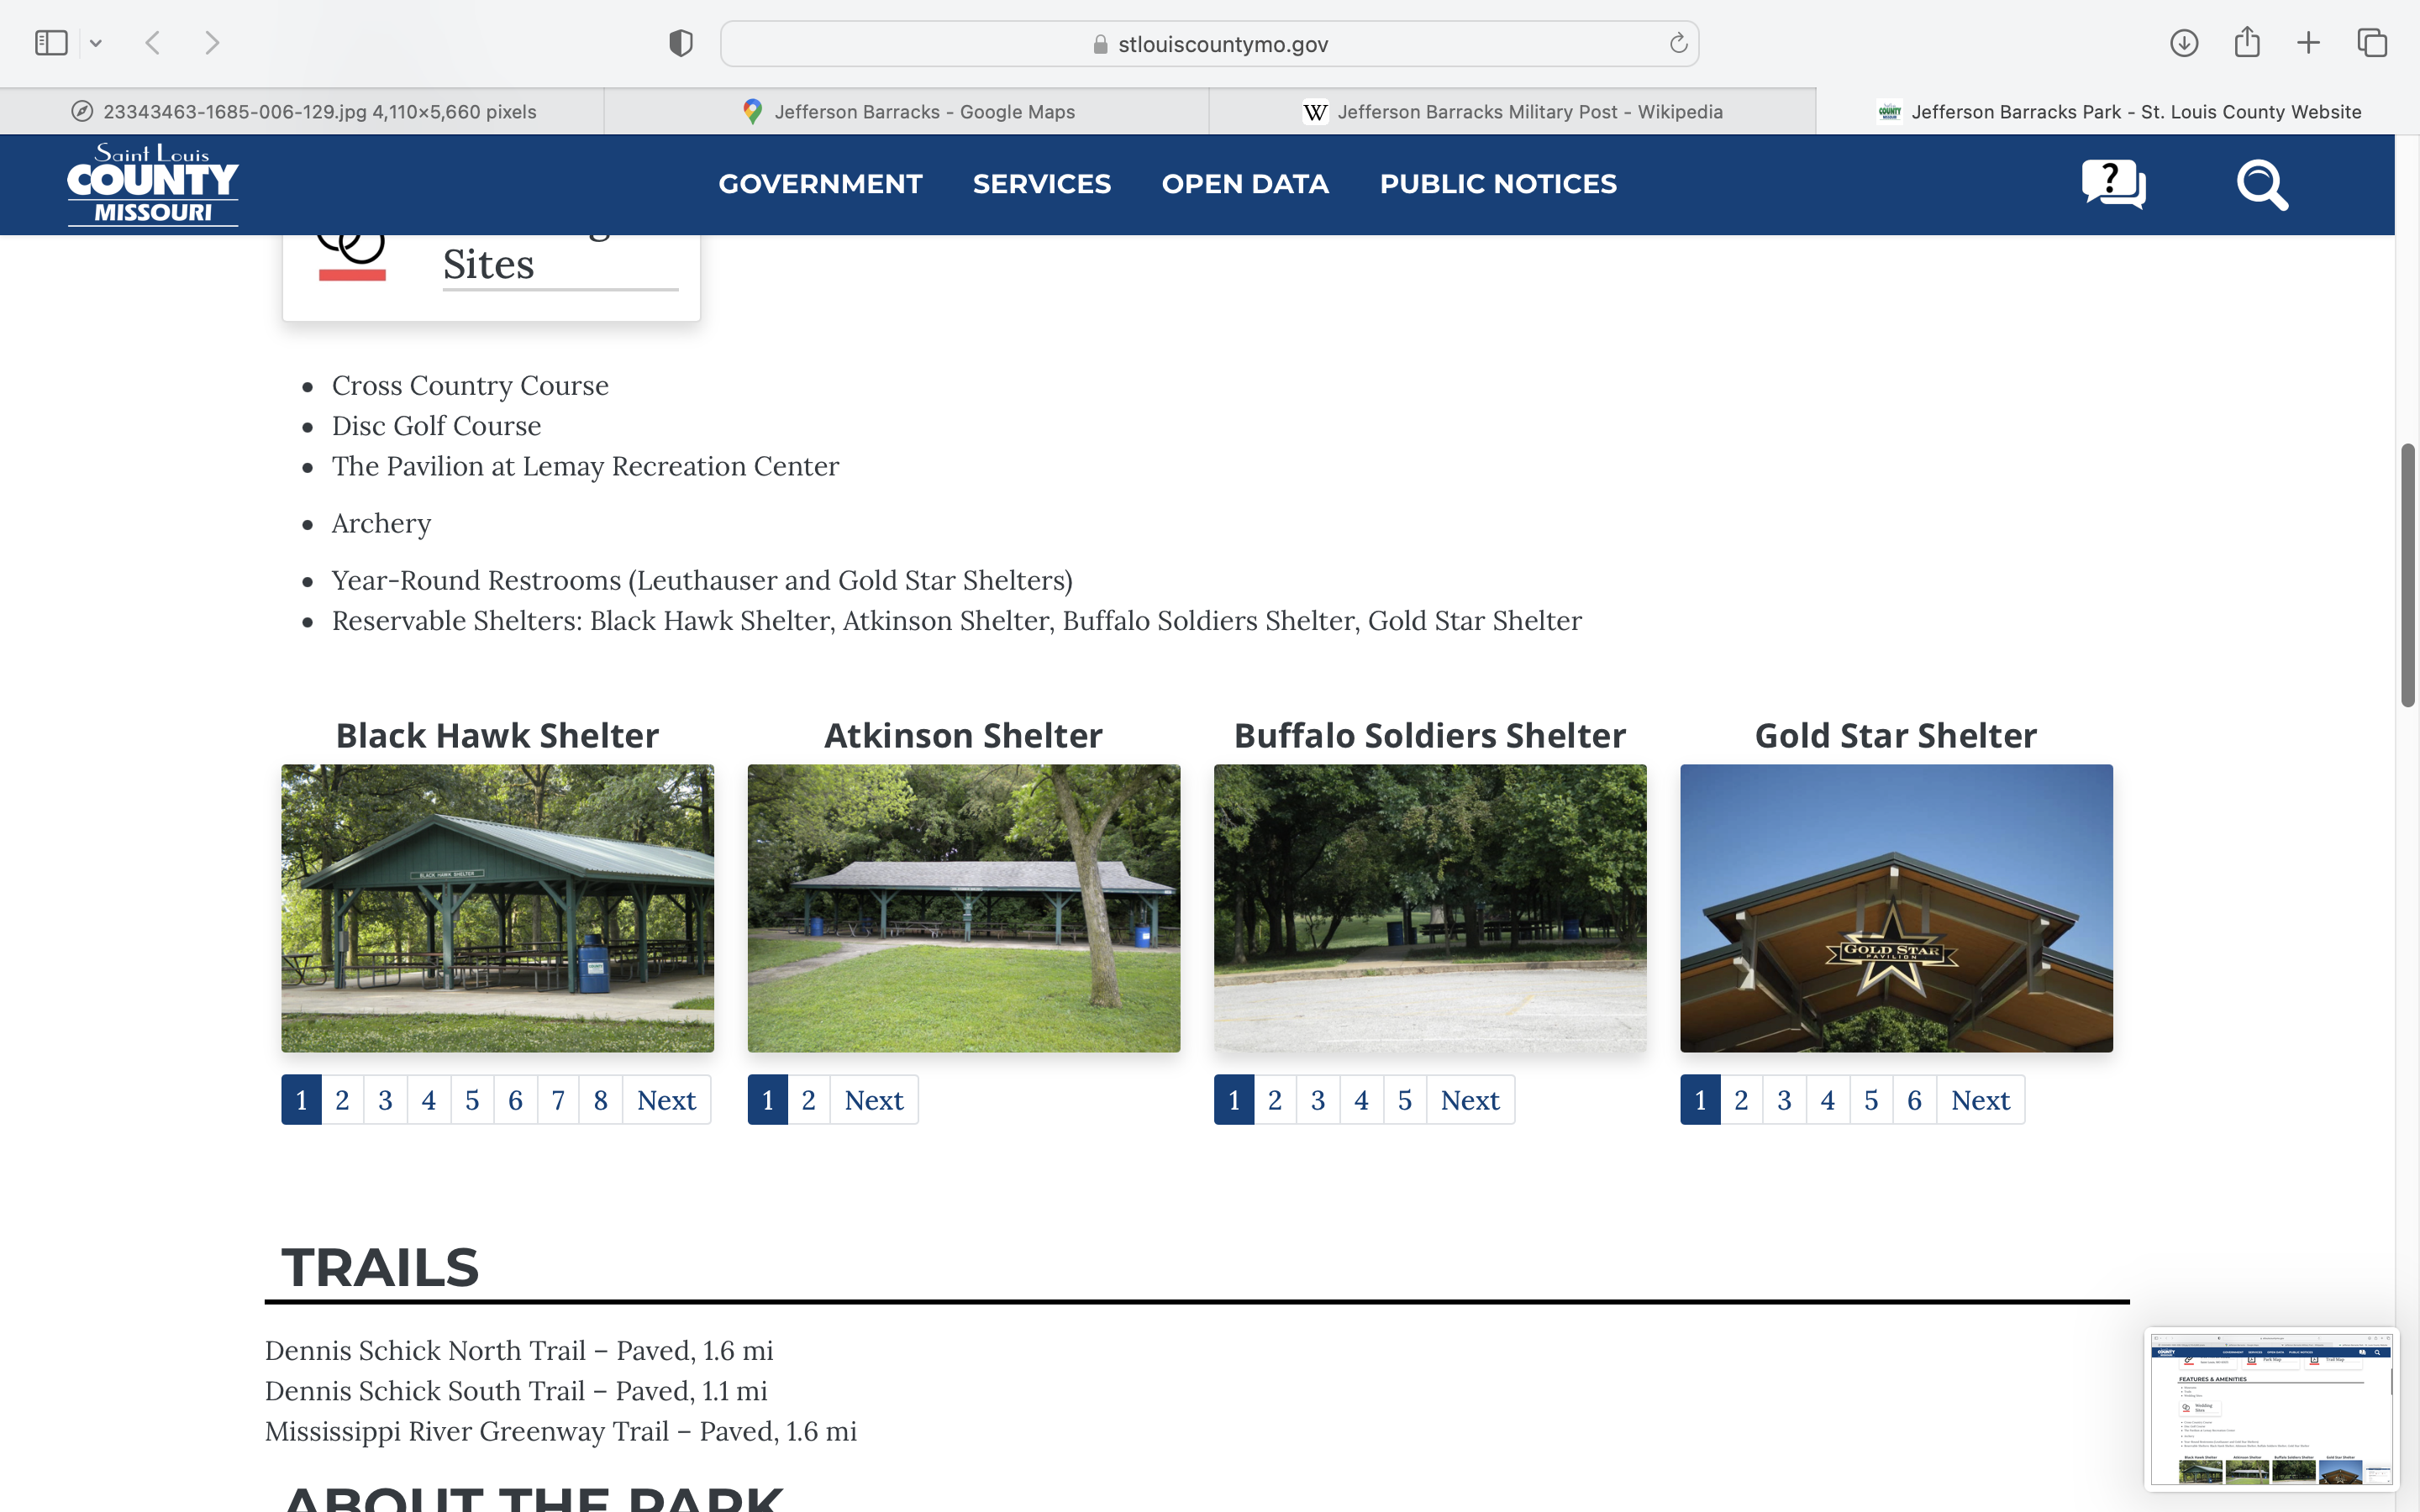
Task: Click the privacy shield icon
Action: [x=681, y=43]
